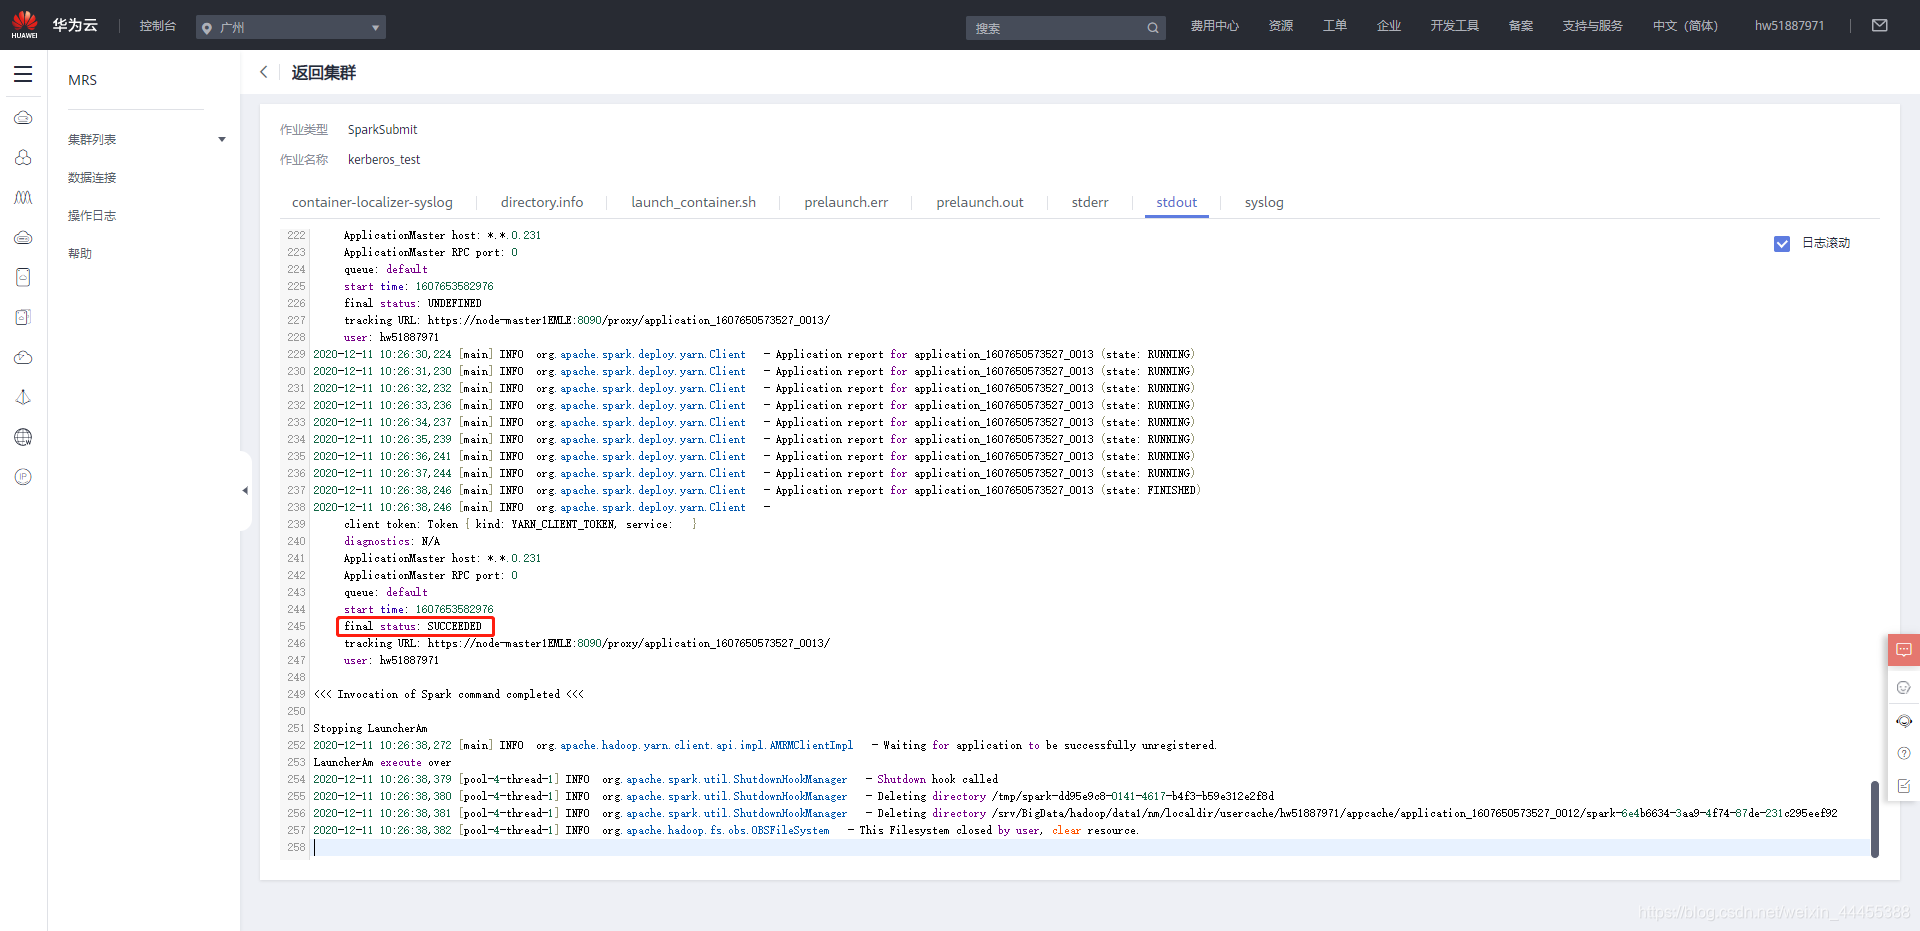This screenshot has width=1920, height=931.
Task: Open the mail messages icon
Action: 1880,25
